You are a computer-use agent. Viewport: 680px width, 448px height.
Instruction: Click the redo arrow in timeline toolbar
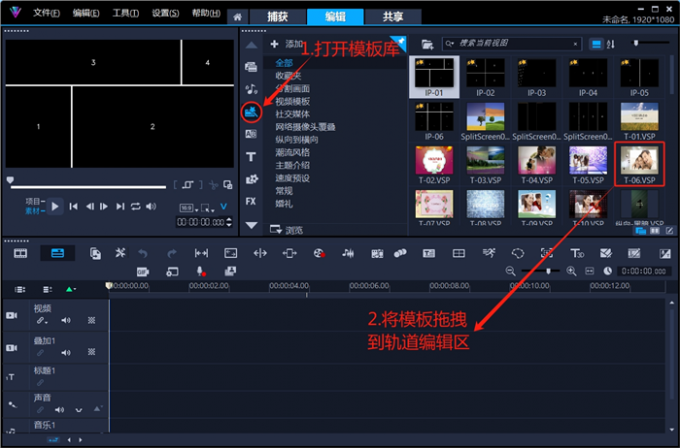pos(172,253)
